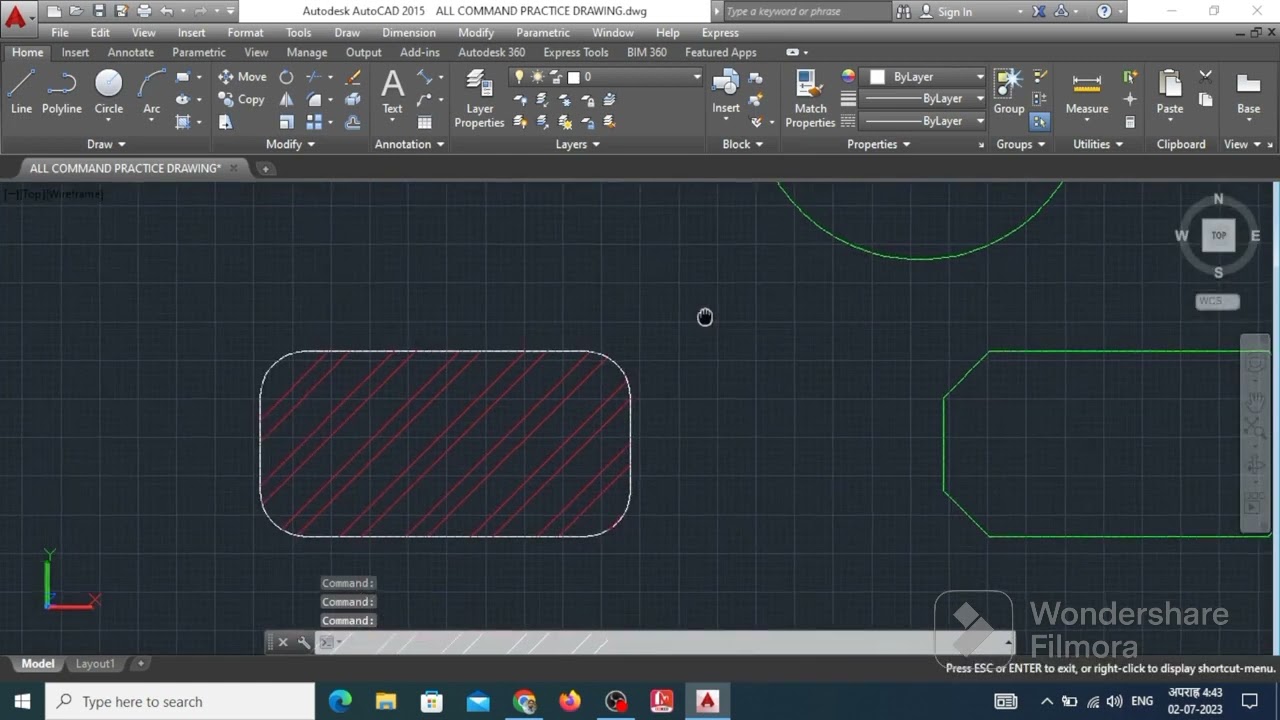Toggle layer lock padlock icon
Image resolution: width=1280 pixels, height=720 pixels.
555,77
